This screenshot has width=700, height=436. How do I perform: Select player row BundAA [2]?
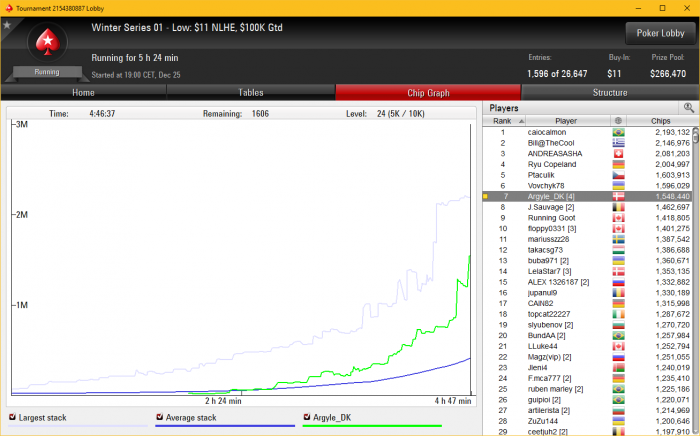588,336
